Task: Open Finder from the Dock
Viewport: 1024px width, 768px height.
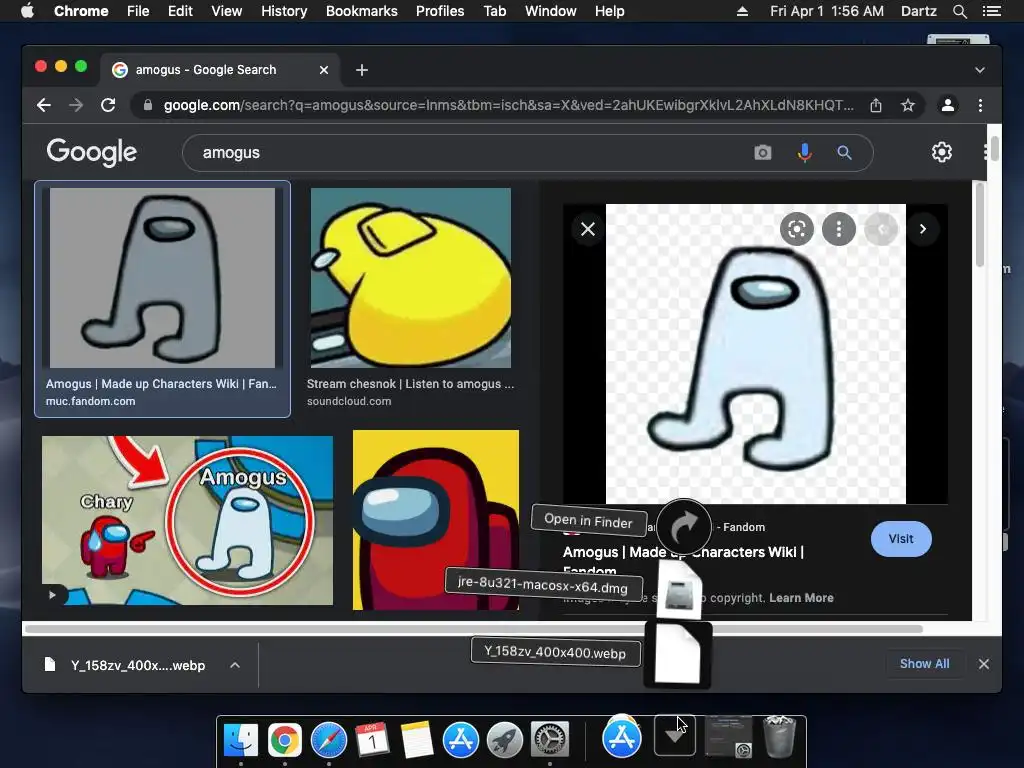Action: [x=240, y=740]
